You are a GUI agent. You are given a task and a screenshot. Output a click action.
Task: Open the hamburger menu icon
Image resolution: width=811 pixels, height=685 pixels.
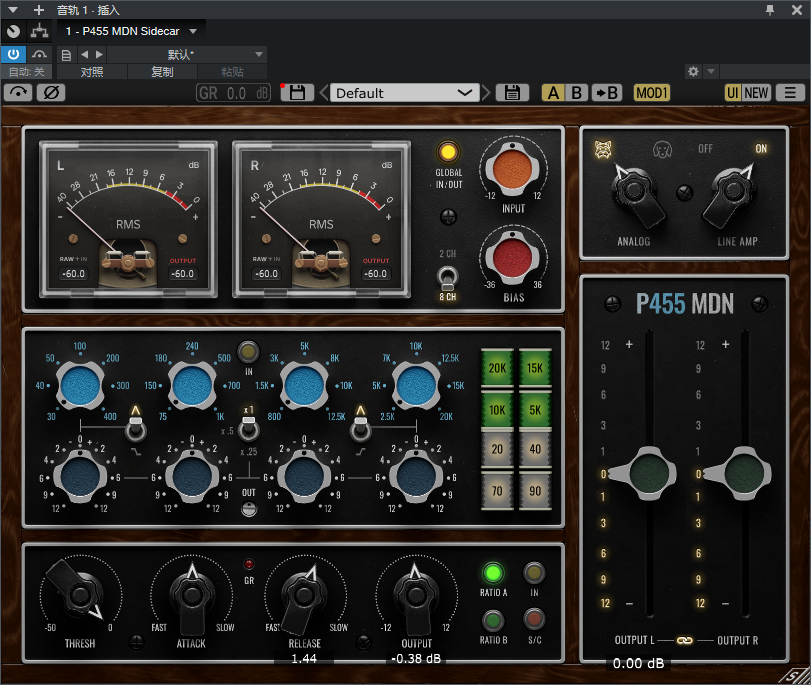790,93
